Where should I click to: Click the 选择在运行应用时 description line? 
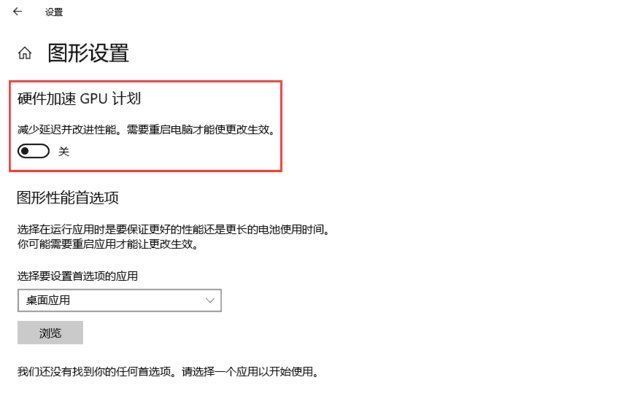173,229
